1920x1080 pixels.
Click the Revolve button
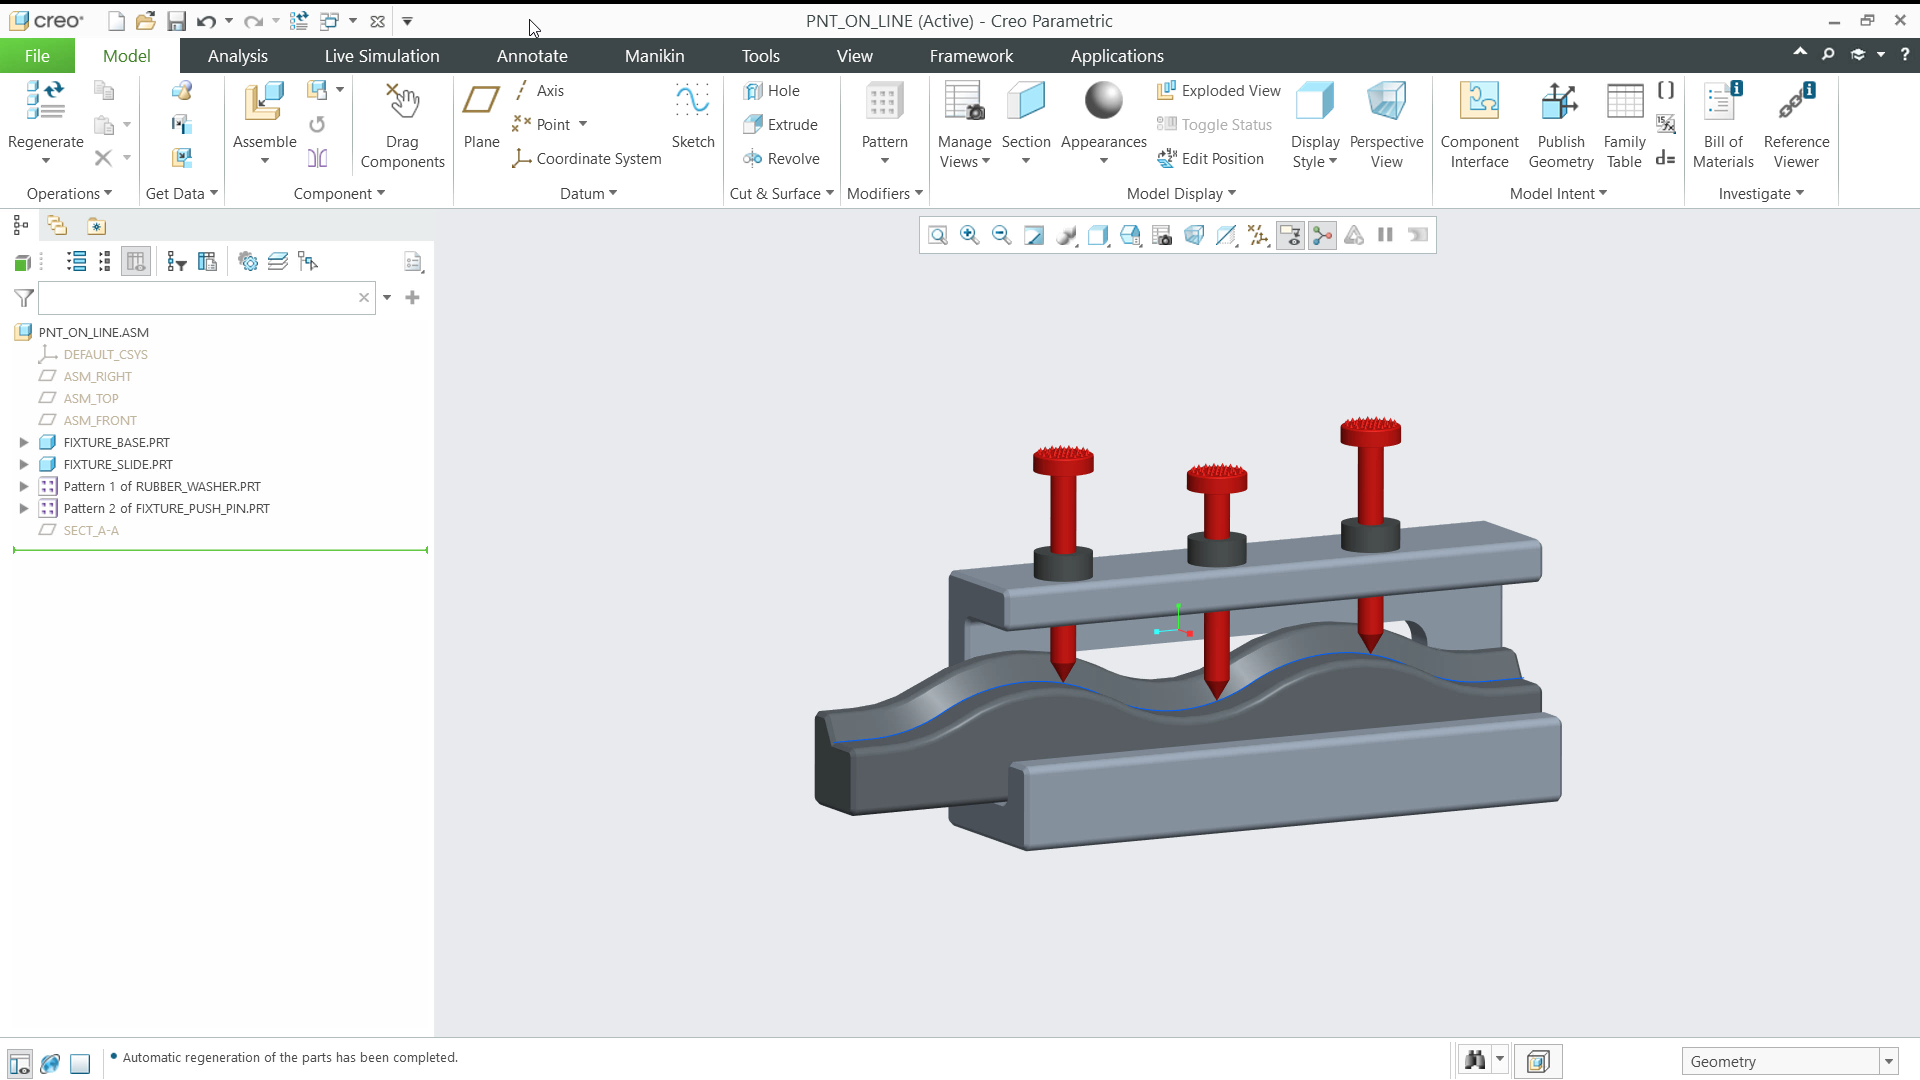click(x=782, y=159)
